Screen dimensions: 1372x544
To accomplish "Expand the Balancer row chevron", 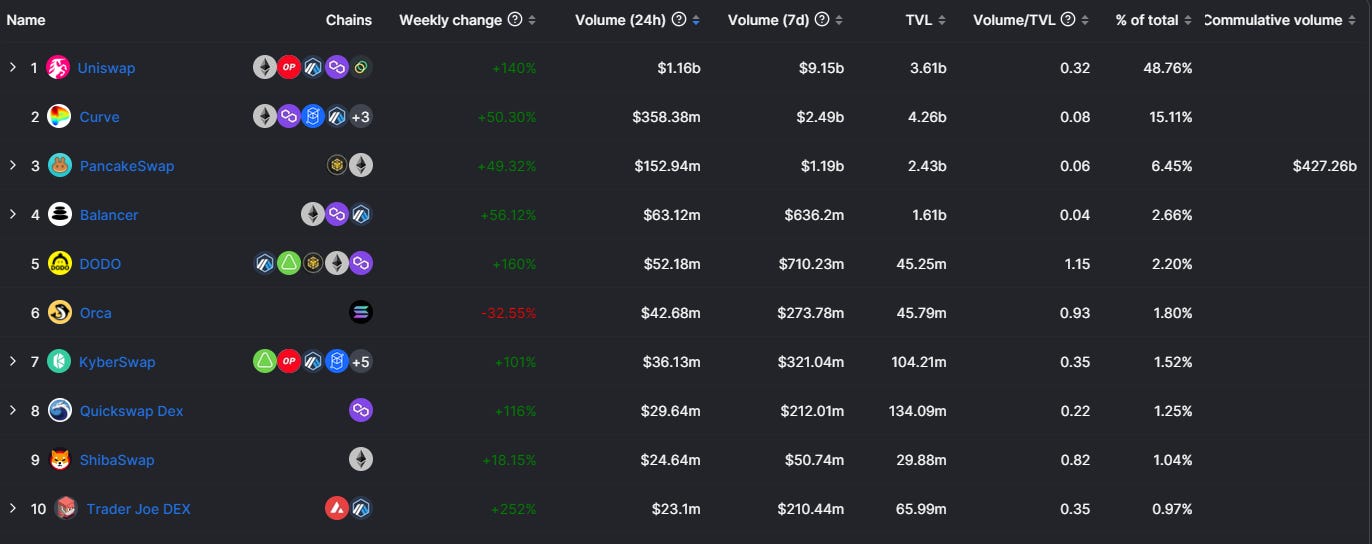I will click(13, 215).
